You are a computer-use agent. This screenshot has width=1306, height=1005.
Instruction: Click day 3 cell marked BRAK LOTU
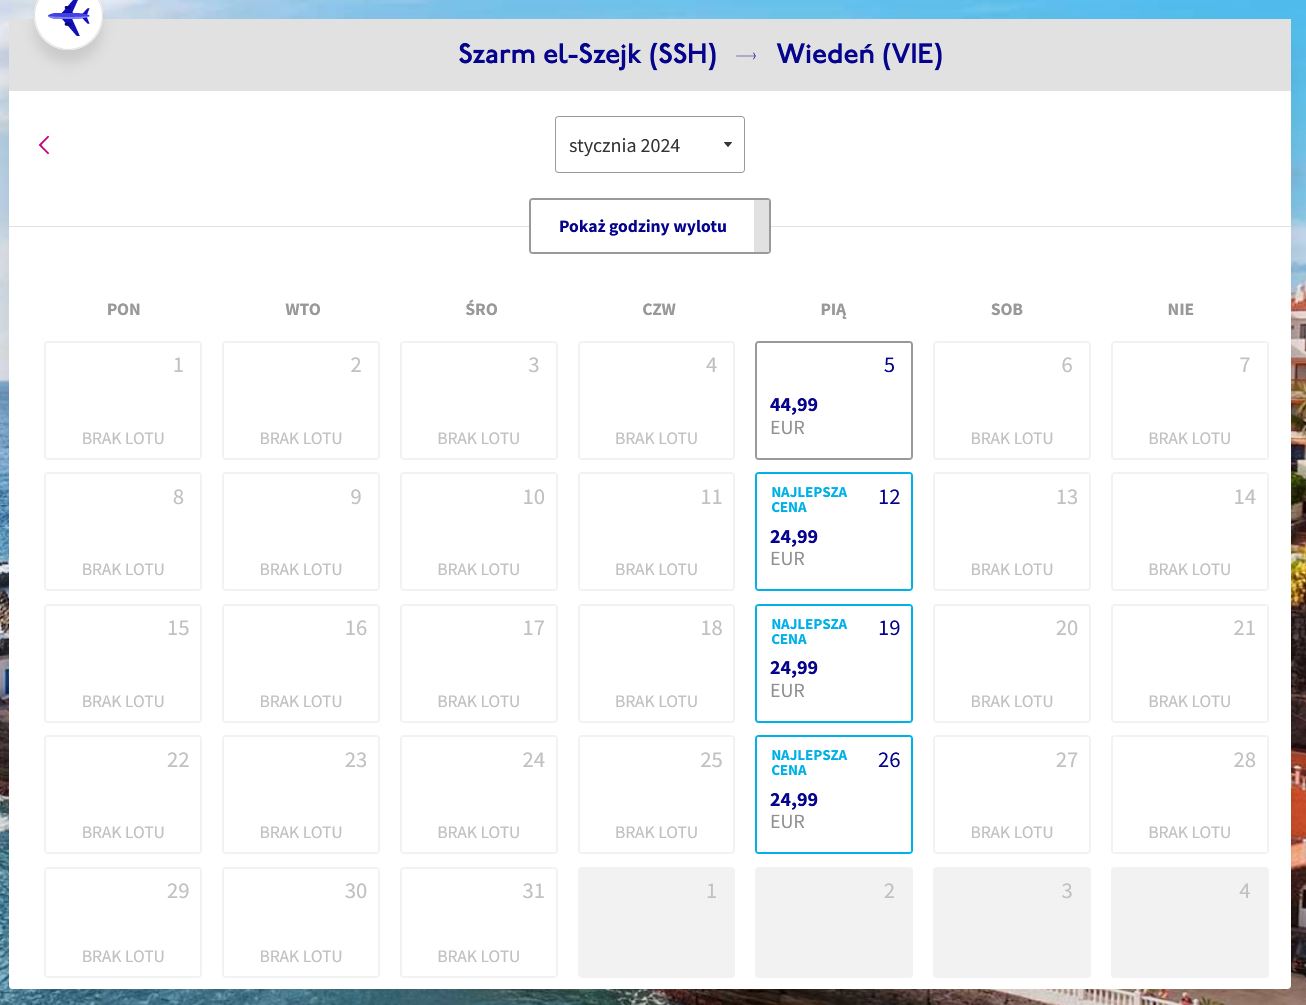[x=479, y=400]
